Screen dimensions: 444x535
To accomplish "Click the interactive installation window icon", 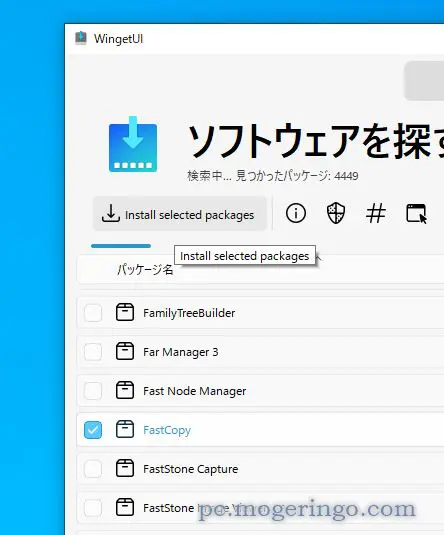I will pyautogui.click(x=416, y=214).
